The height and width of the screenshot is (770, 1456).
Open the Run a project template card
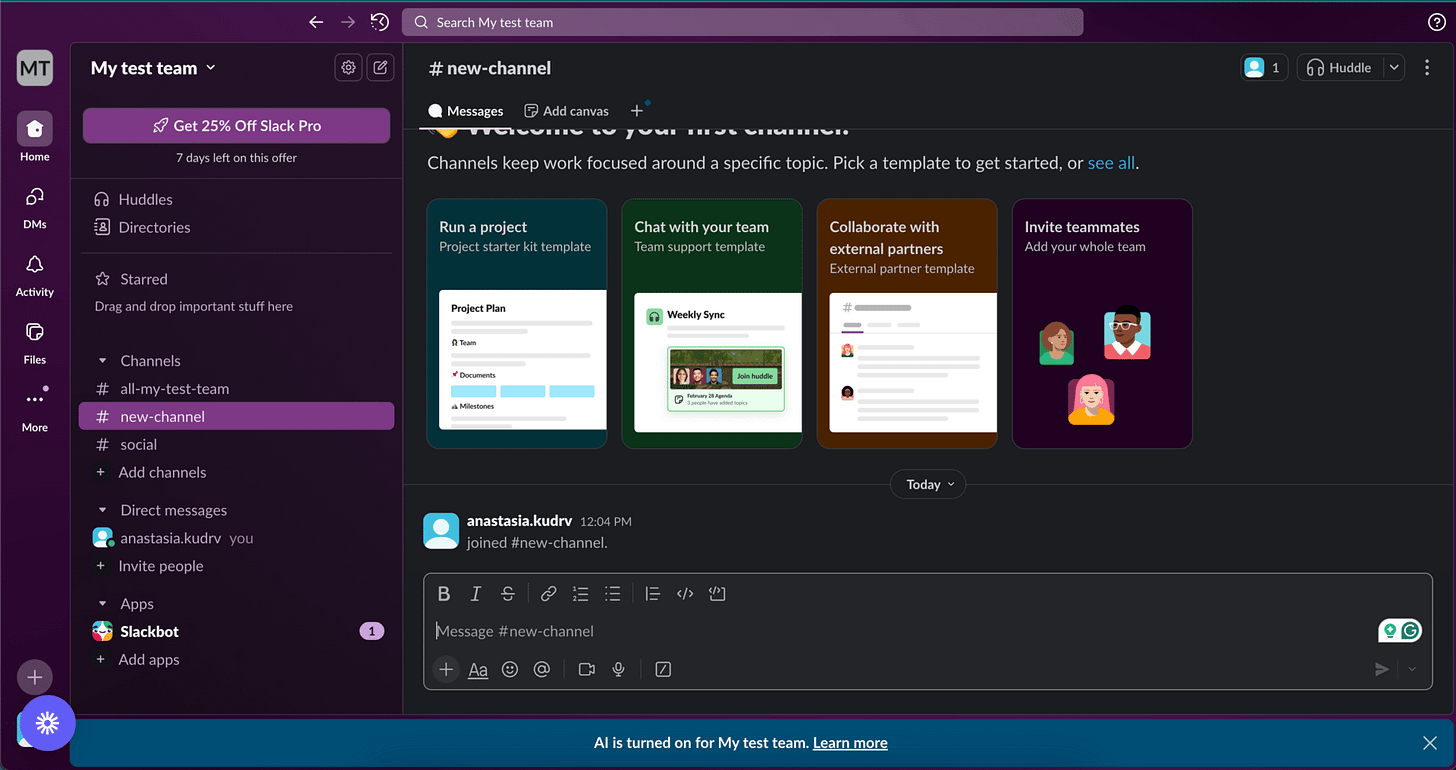[x=516, y=323]
